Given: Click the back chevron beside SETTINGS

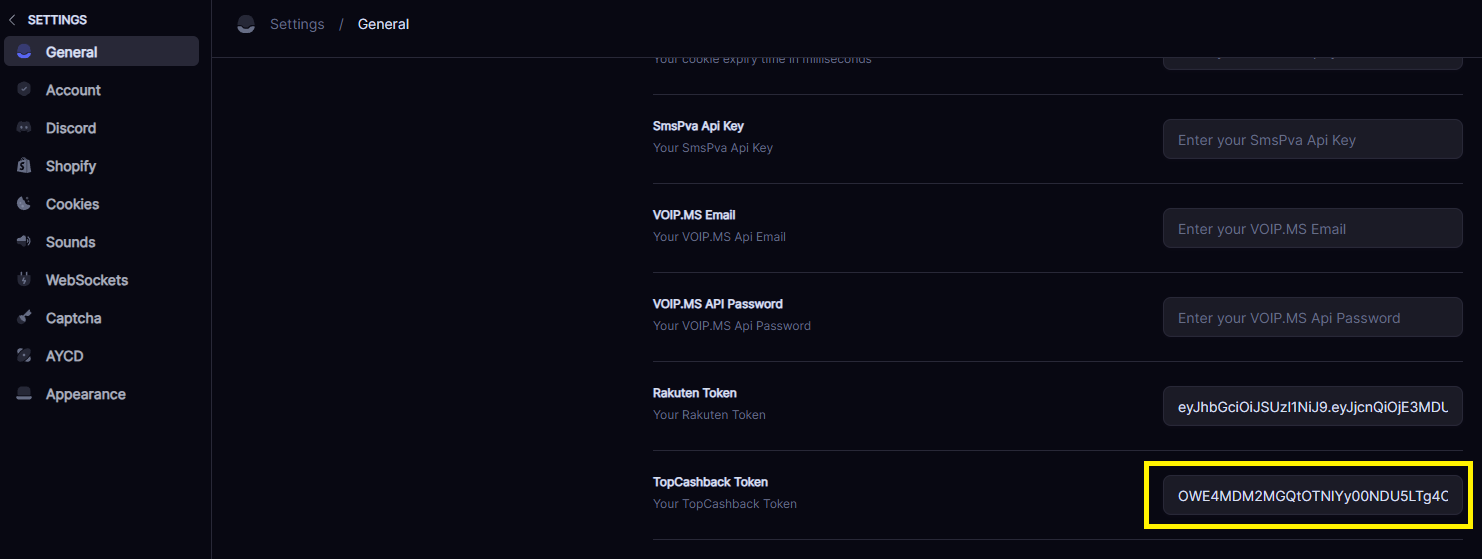Looking at the screenshot, I should coord(12,20).
